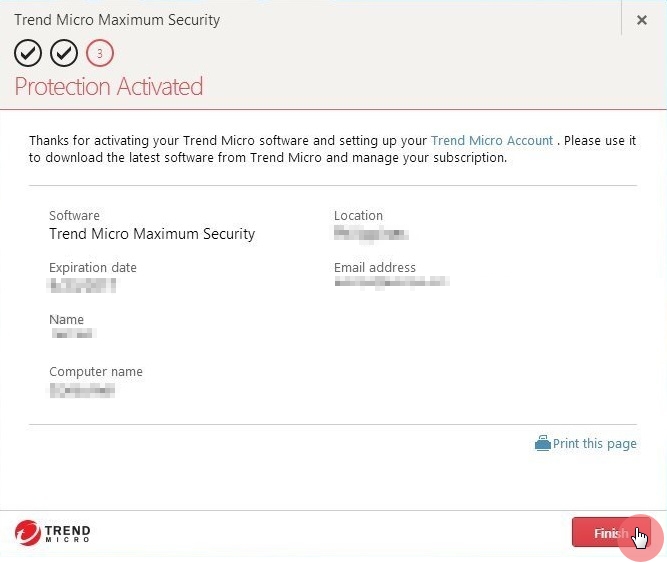This screenshot has width=667, height=564.
Task: Click the second completed step checkmark icon
Action: (64, 53)
